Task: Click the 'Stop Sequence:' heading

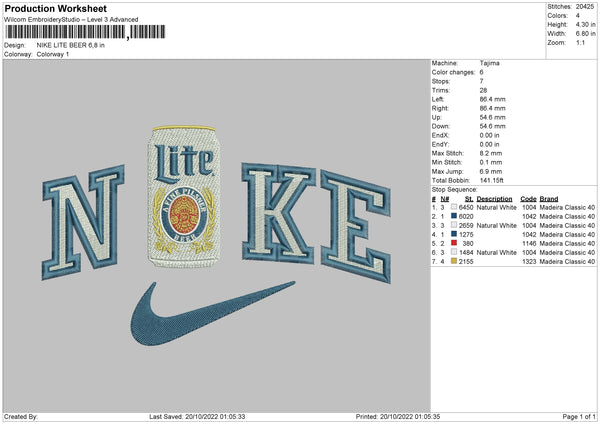Action: pos(455,190)
